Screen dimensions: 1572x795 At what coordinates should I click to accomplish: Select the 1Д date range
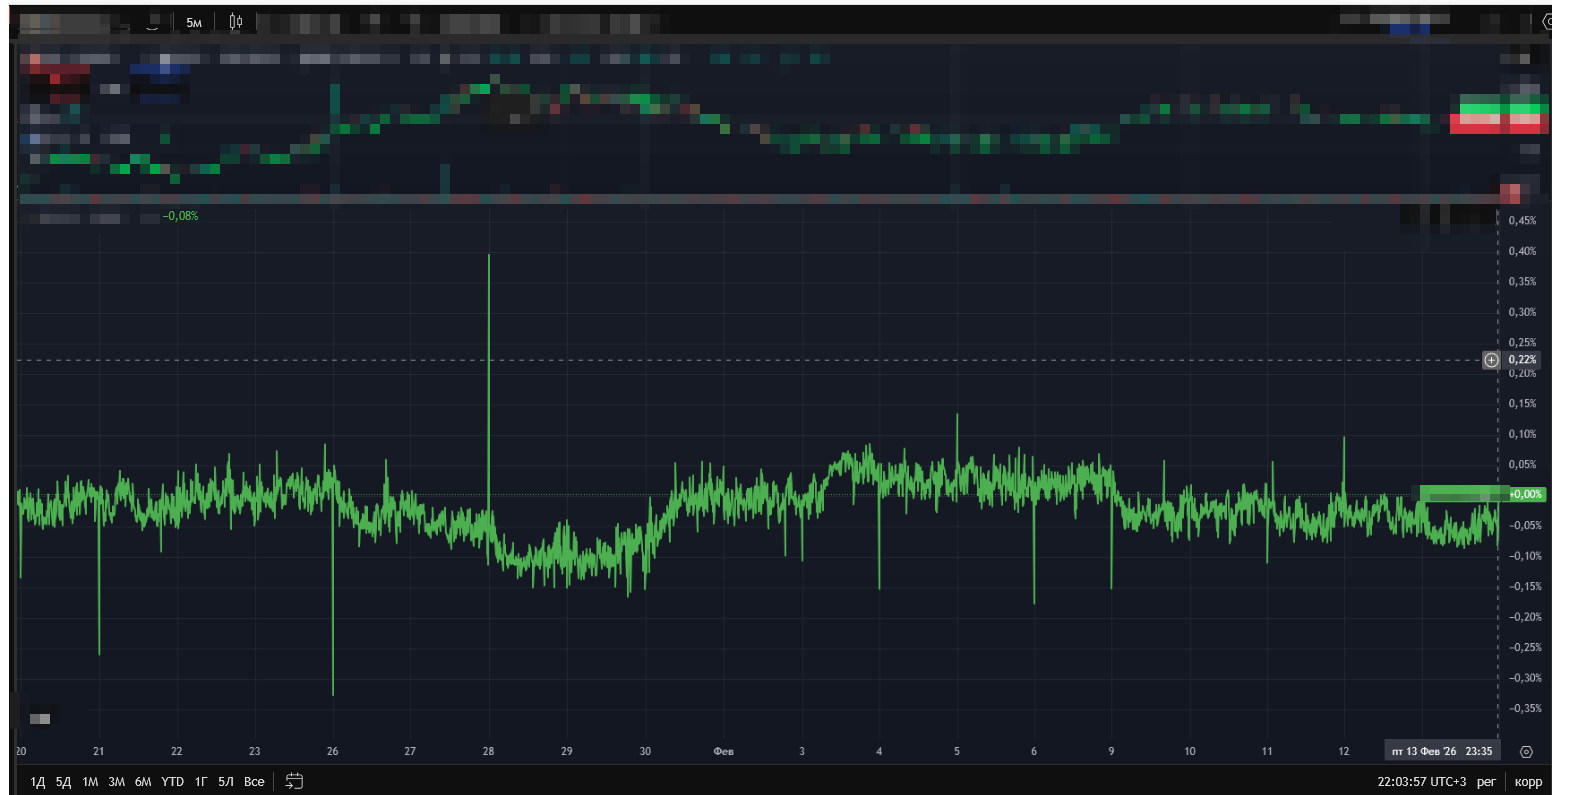tap(38, 782)
